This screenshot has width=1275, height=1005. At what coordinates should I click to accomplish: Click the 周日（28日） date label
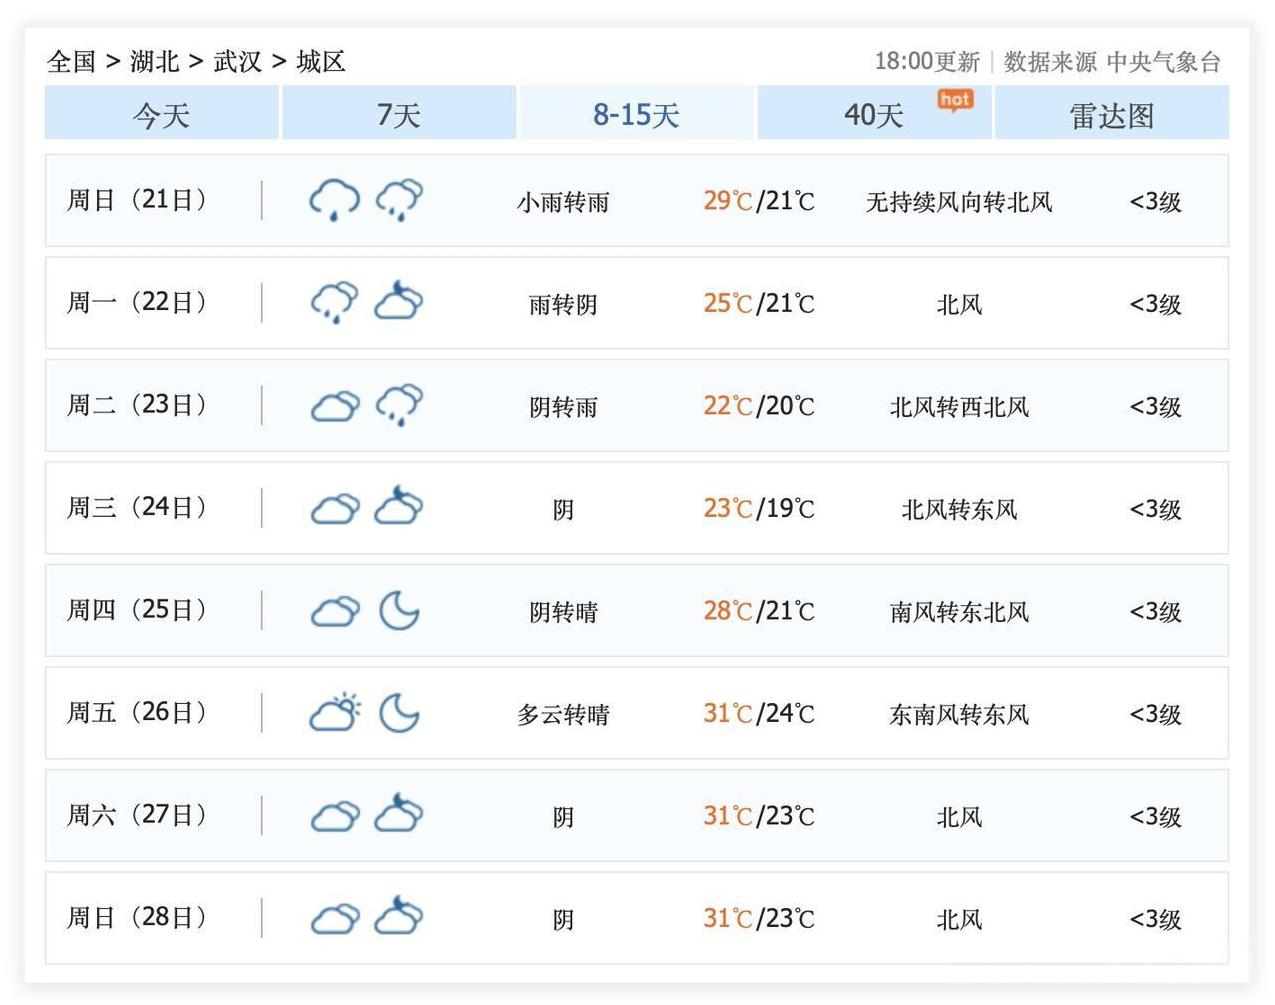tap(137, 918)
